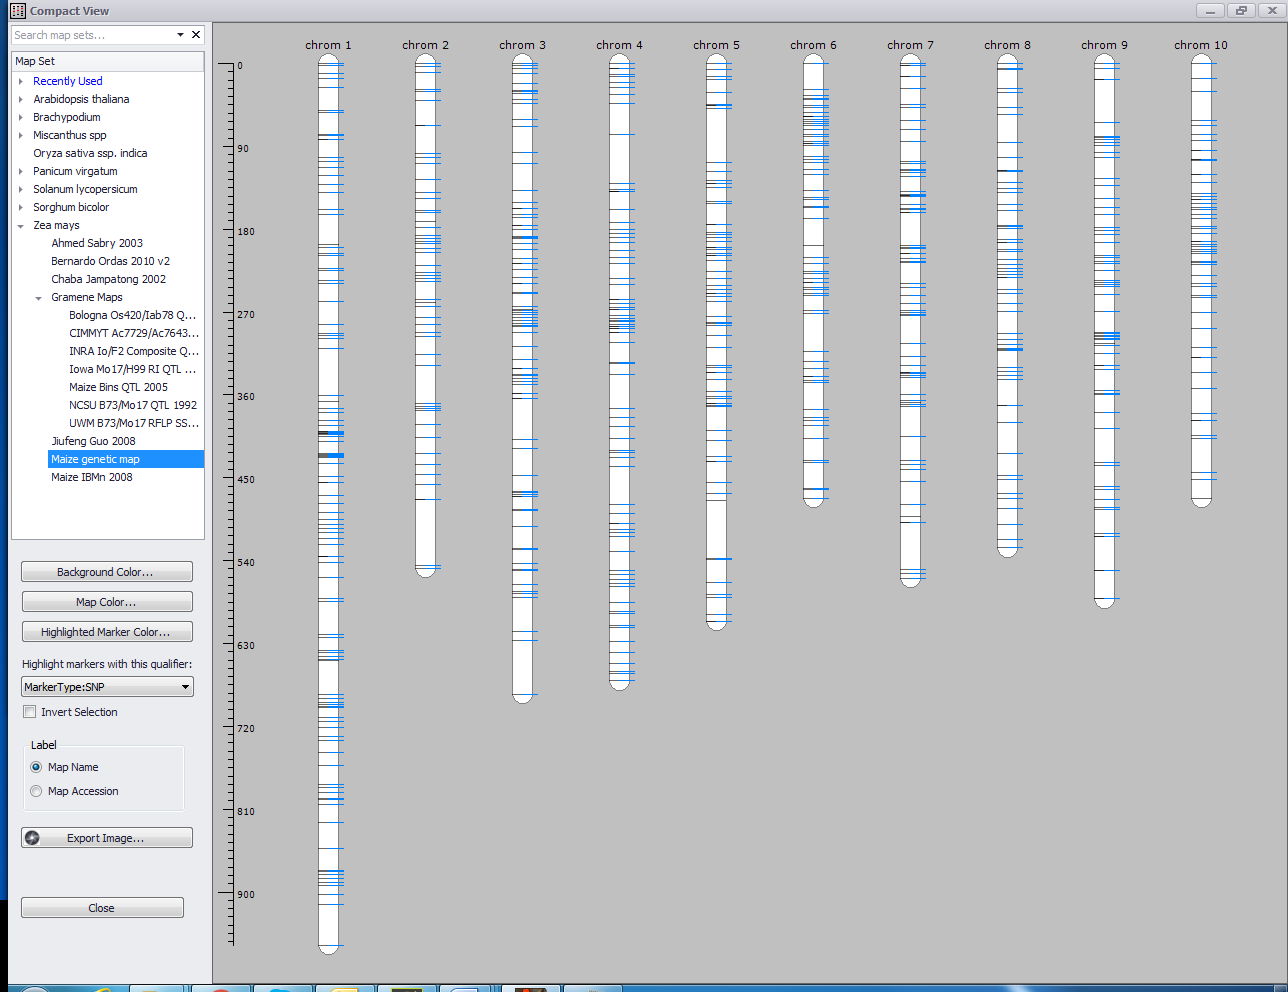Select Maize genetic map entry

(126, 459)
